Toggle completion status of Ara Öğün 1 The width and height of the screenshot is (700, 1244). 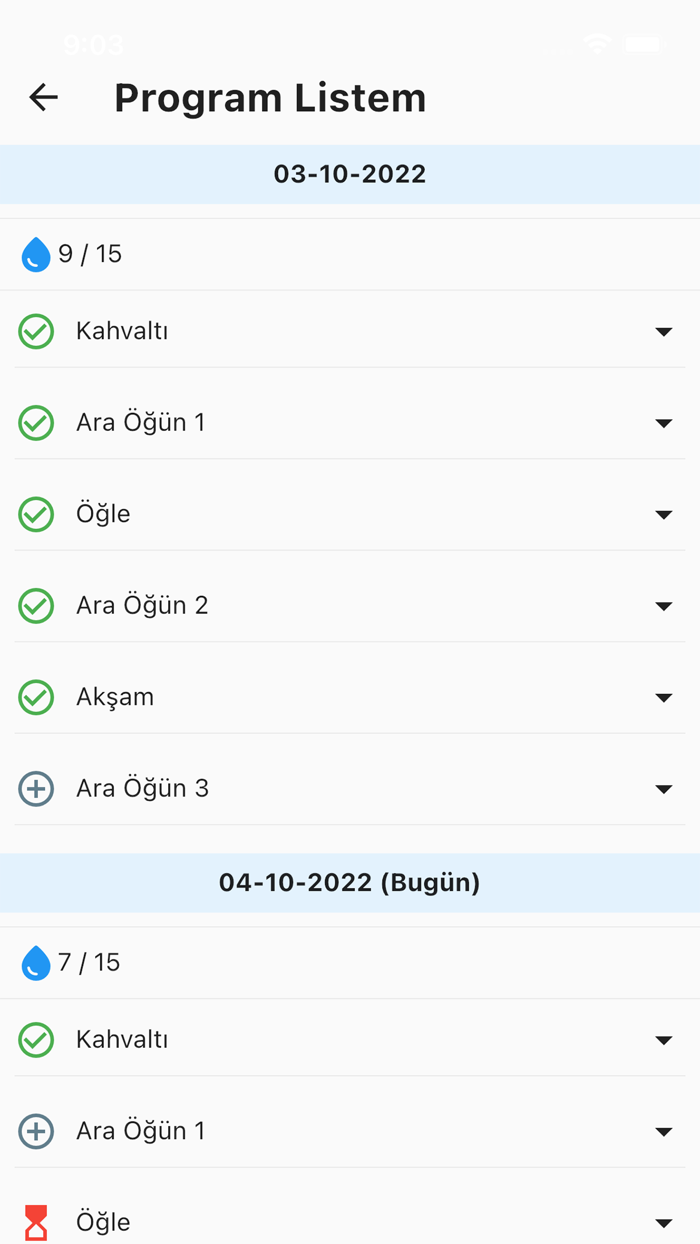pos(35,422)
